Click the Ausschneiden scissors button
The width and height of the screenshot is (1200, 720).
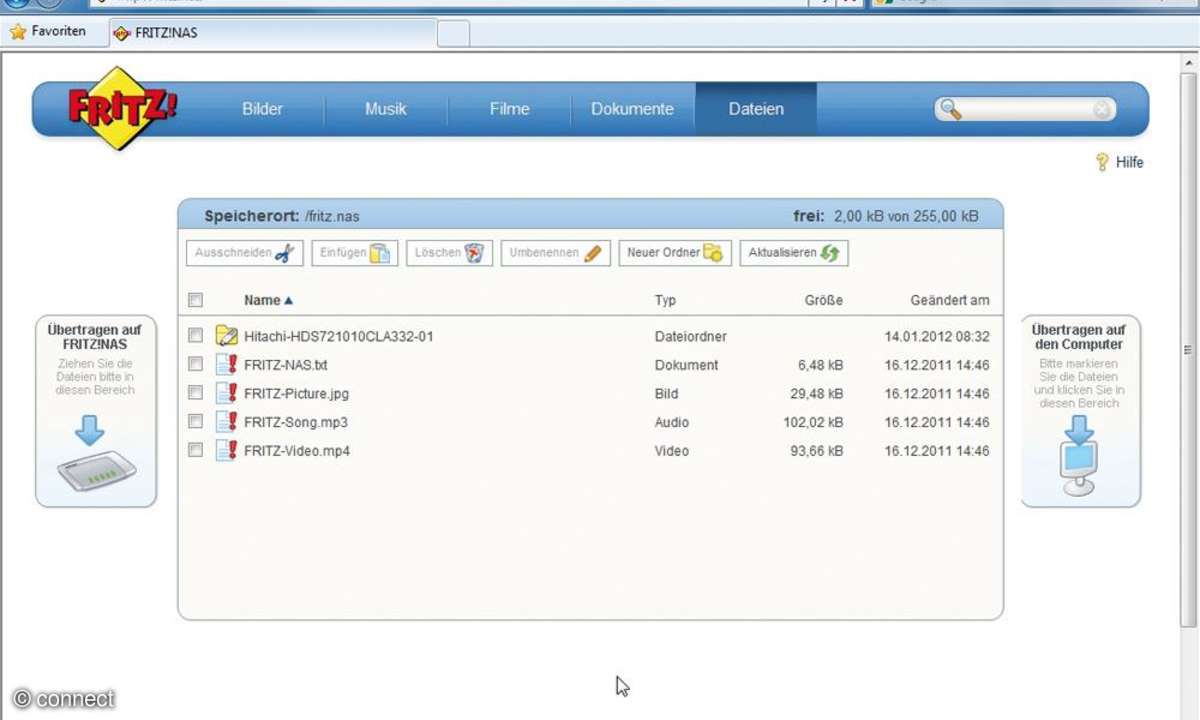[x=245, y=253]
